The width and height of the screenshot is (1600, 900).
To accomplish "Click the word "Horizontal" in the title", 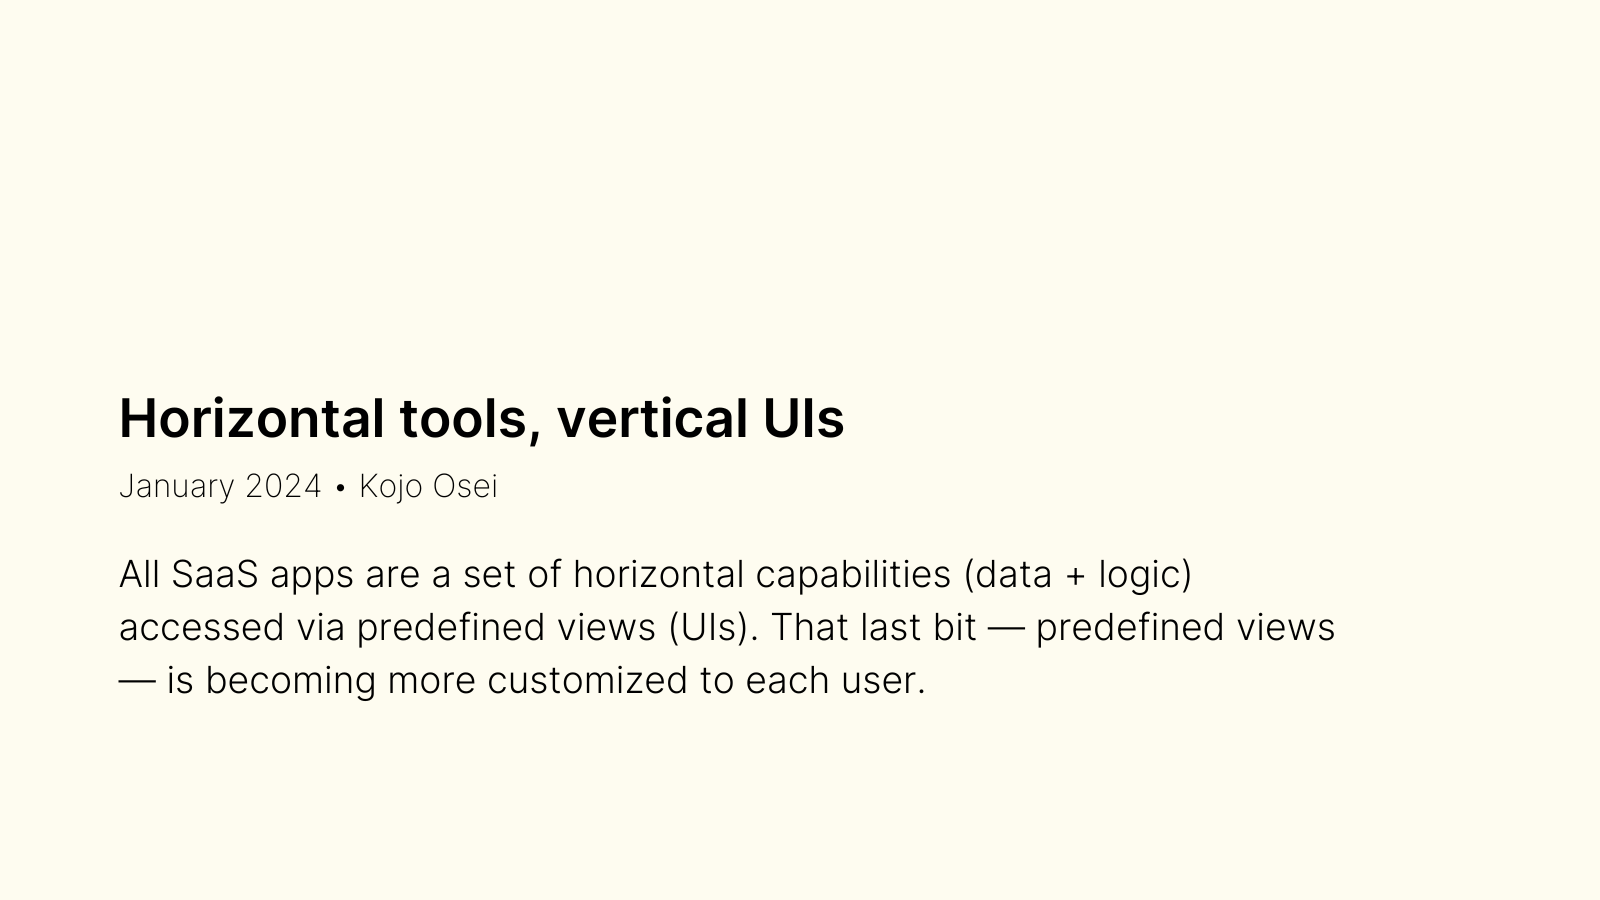I will [252, 418].
